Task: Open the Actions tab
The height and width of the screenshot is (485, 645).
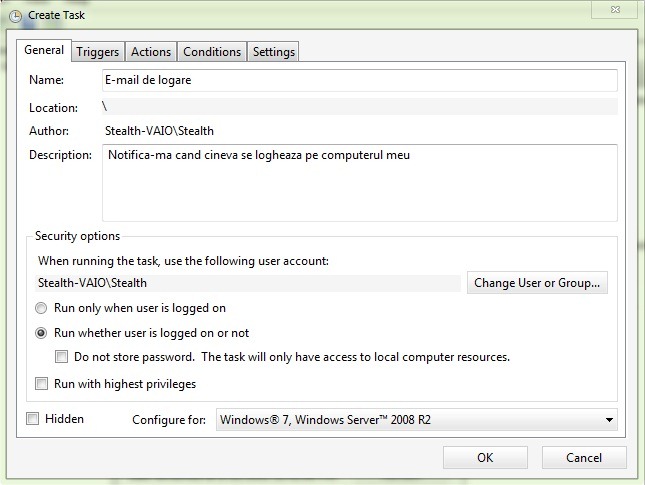Action: pyautogui.click(x=151, y=52)
